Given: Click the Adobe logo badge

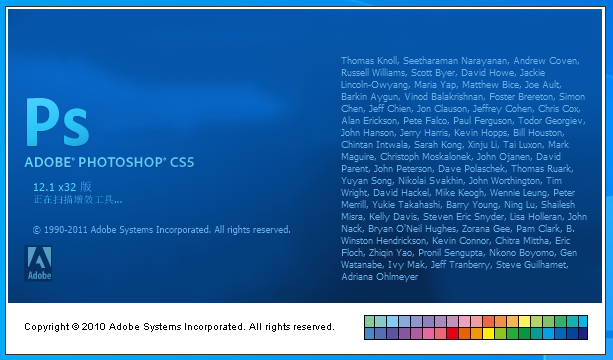Looking at the screenshot, I should click(x=38, y=263).
